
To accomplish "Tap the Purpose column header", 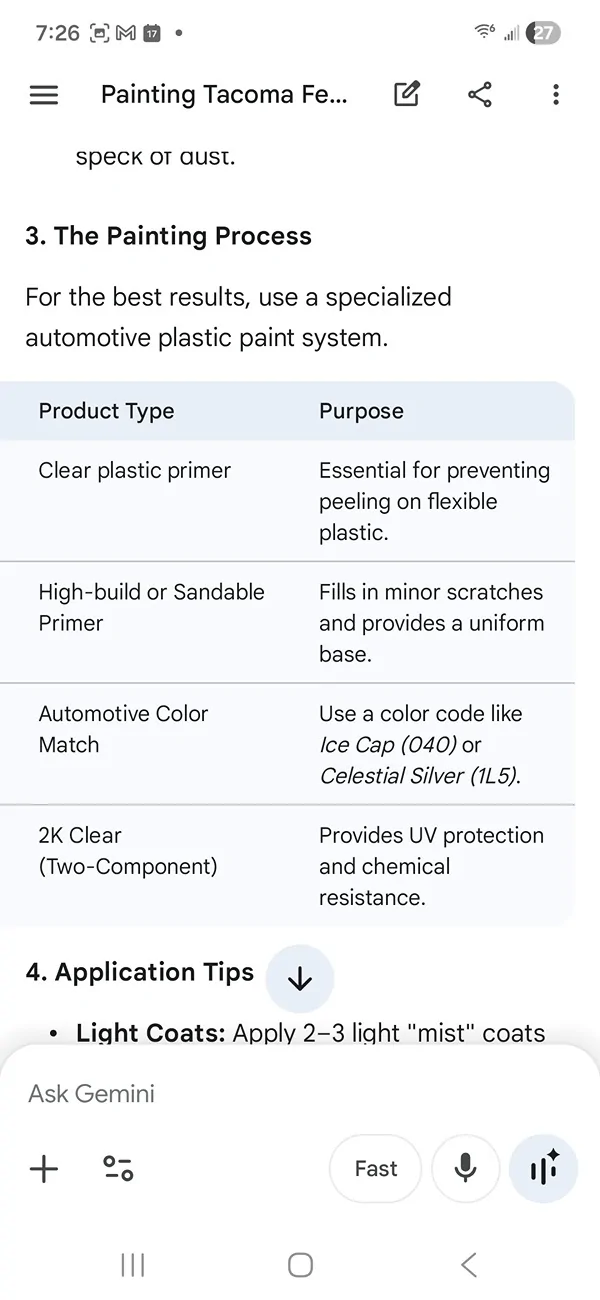I will pos(361,411).
